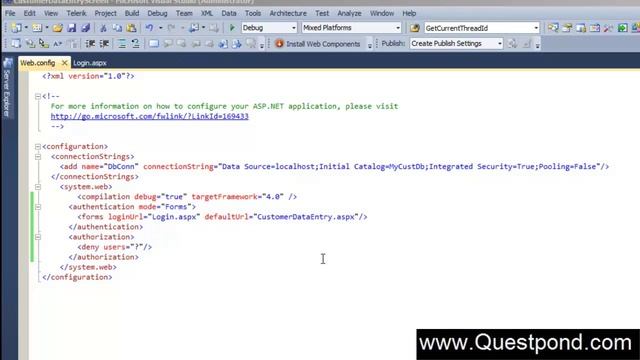
Task: Undo the last edit with Undo icon
Action: [x=149, y=28]
